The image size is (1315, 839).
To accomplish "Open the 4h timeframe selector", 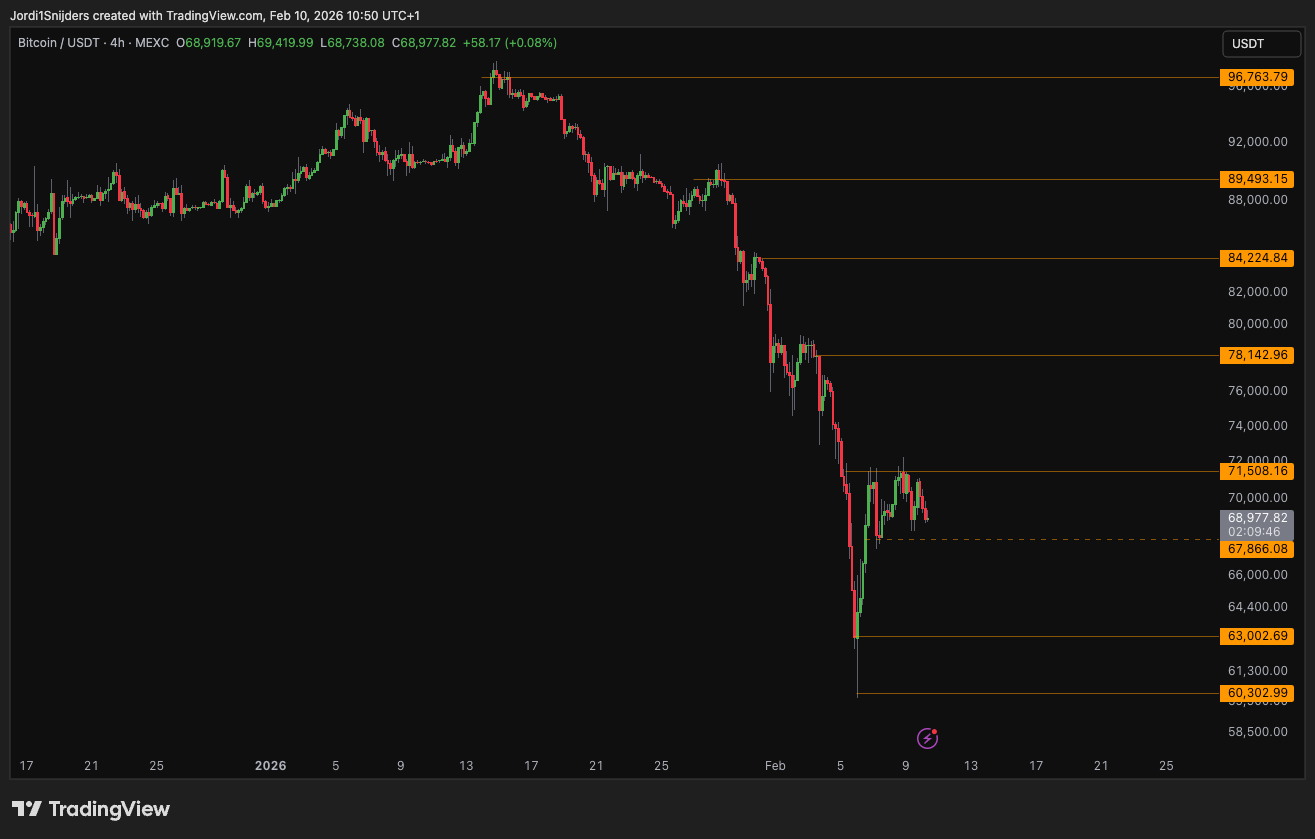I will pyautogui.click(x=115, y=43).
